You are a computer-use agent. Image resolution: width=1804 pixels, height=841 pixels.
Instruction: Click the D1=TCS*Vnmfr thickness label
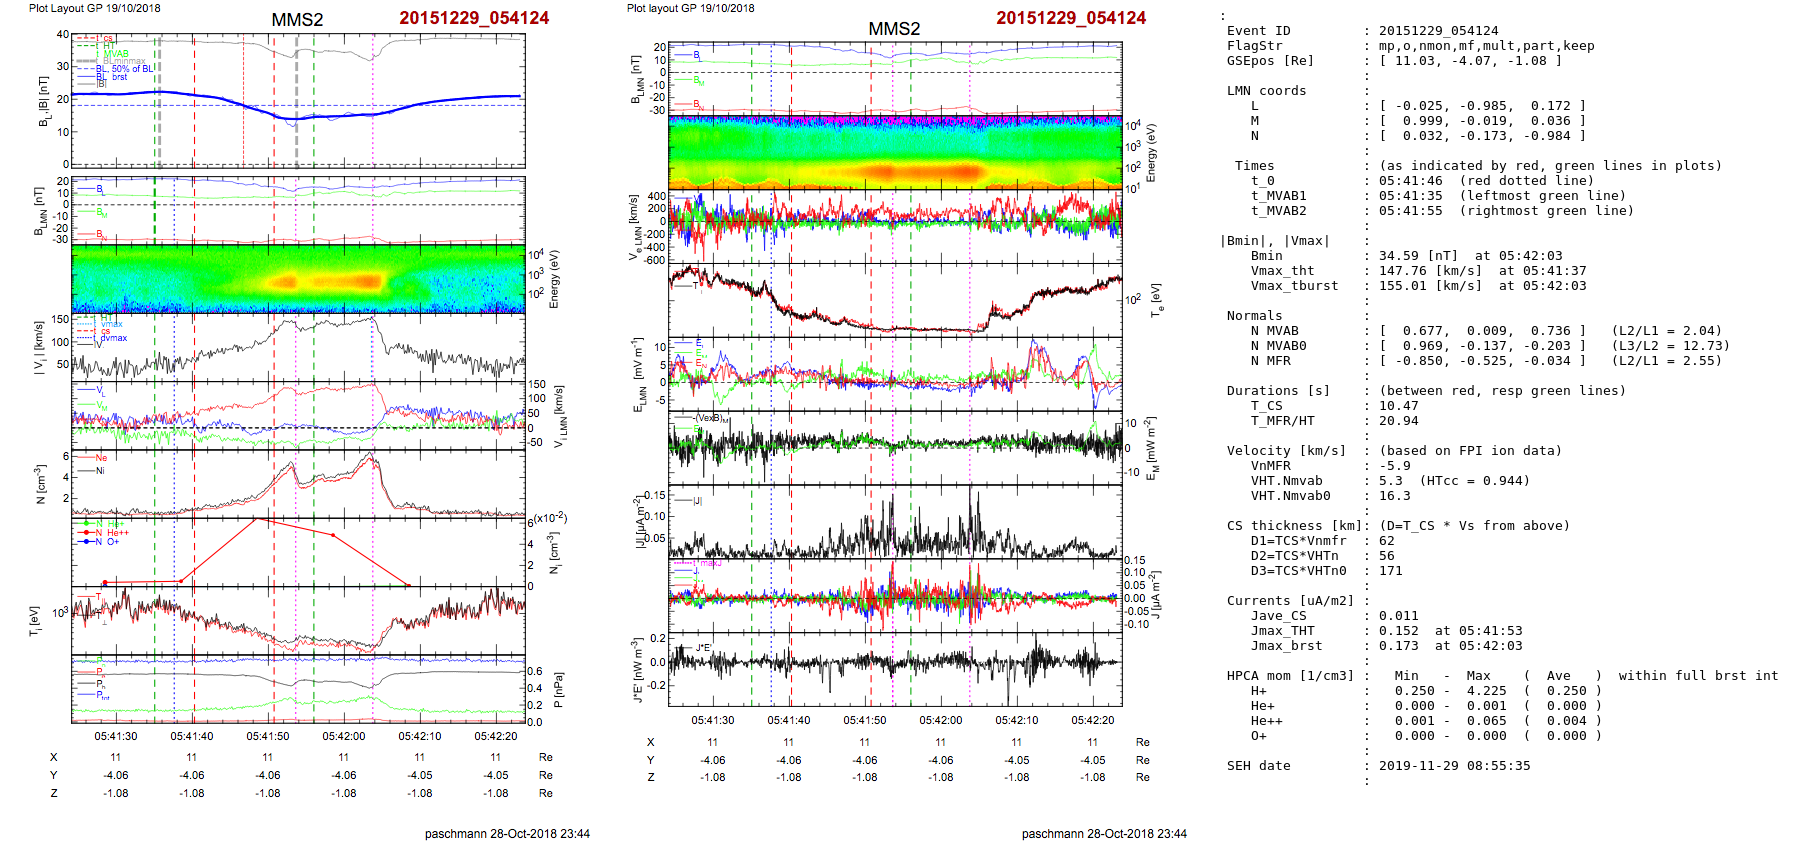click(x=1298, y=541)
